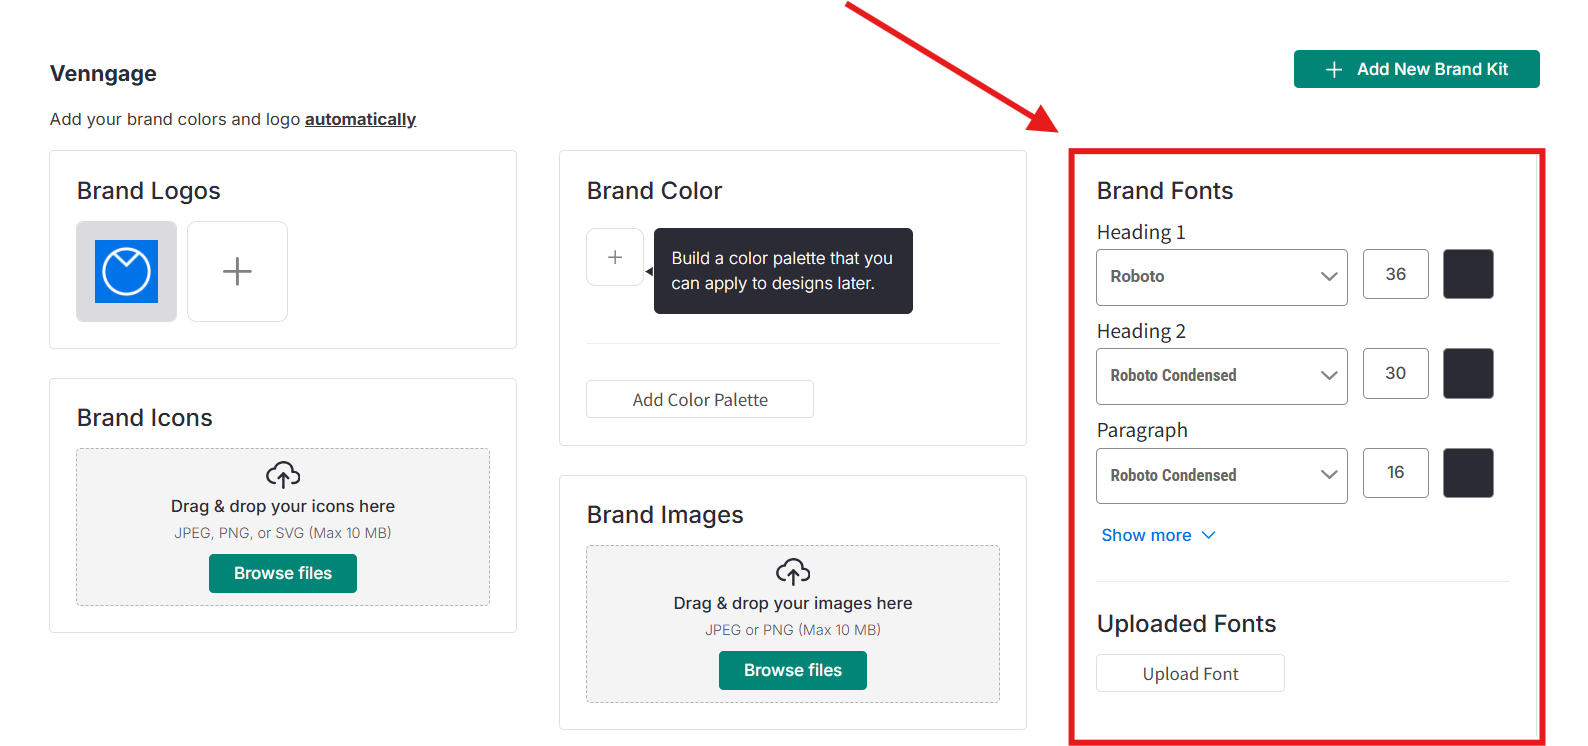Click the Upload Font button
The width and height of the screenshot is (1588, 746).
(x=1190, y=673)
